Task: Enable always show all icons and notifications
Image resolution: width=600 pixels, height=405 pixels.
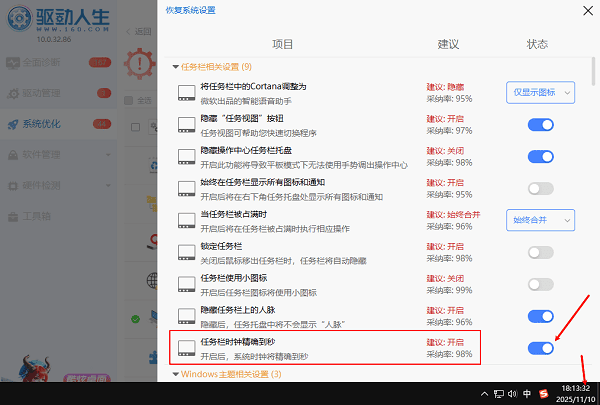Action: pos(540,188)
